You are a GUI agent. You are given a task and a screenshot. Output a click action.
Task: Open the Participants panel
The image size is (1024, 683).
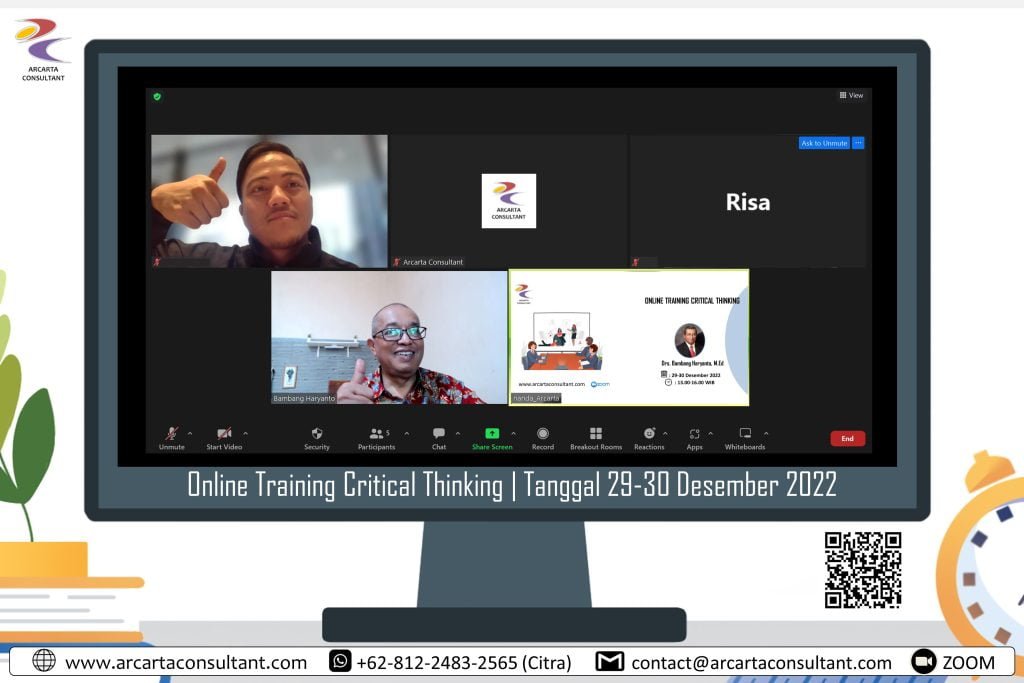coord(376,434)
